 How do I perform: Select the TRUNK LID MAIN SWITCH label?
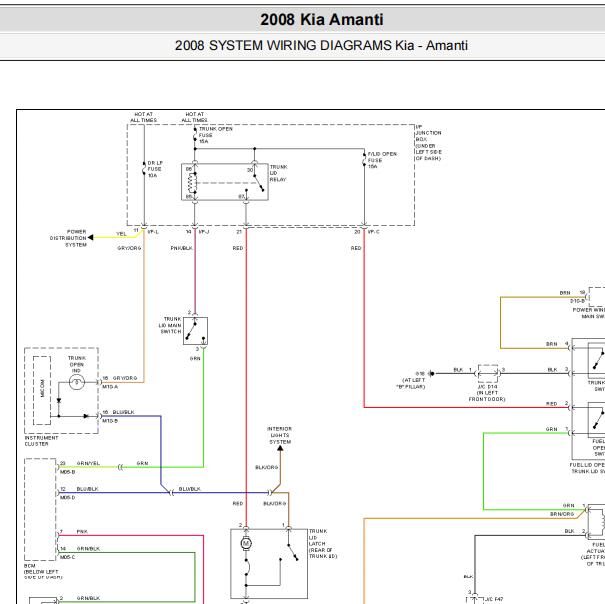[170, 325]
